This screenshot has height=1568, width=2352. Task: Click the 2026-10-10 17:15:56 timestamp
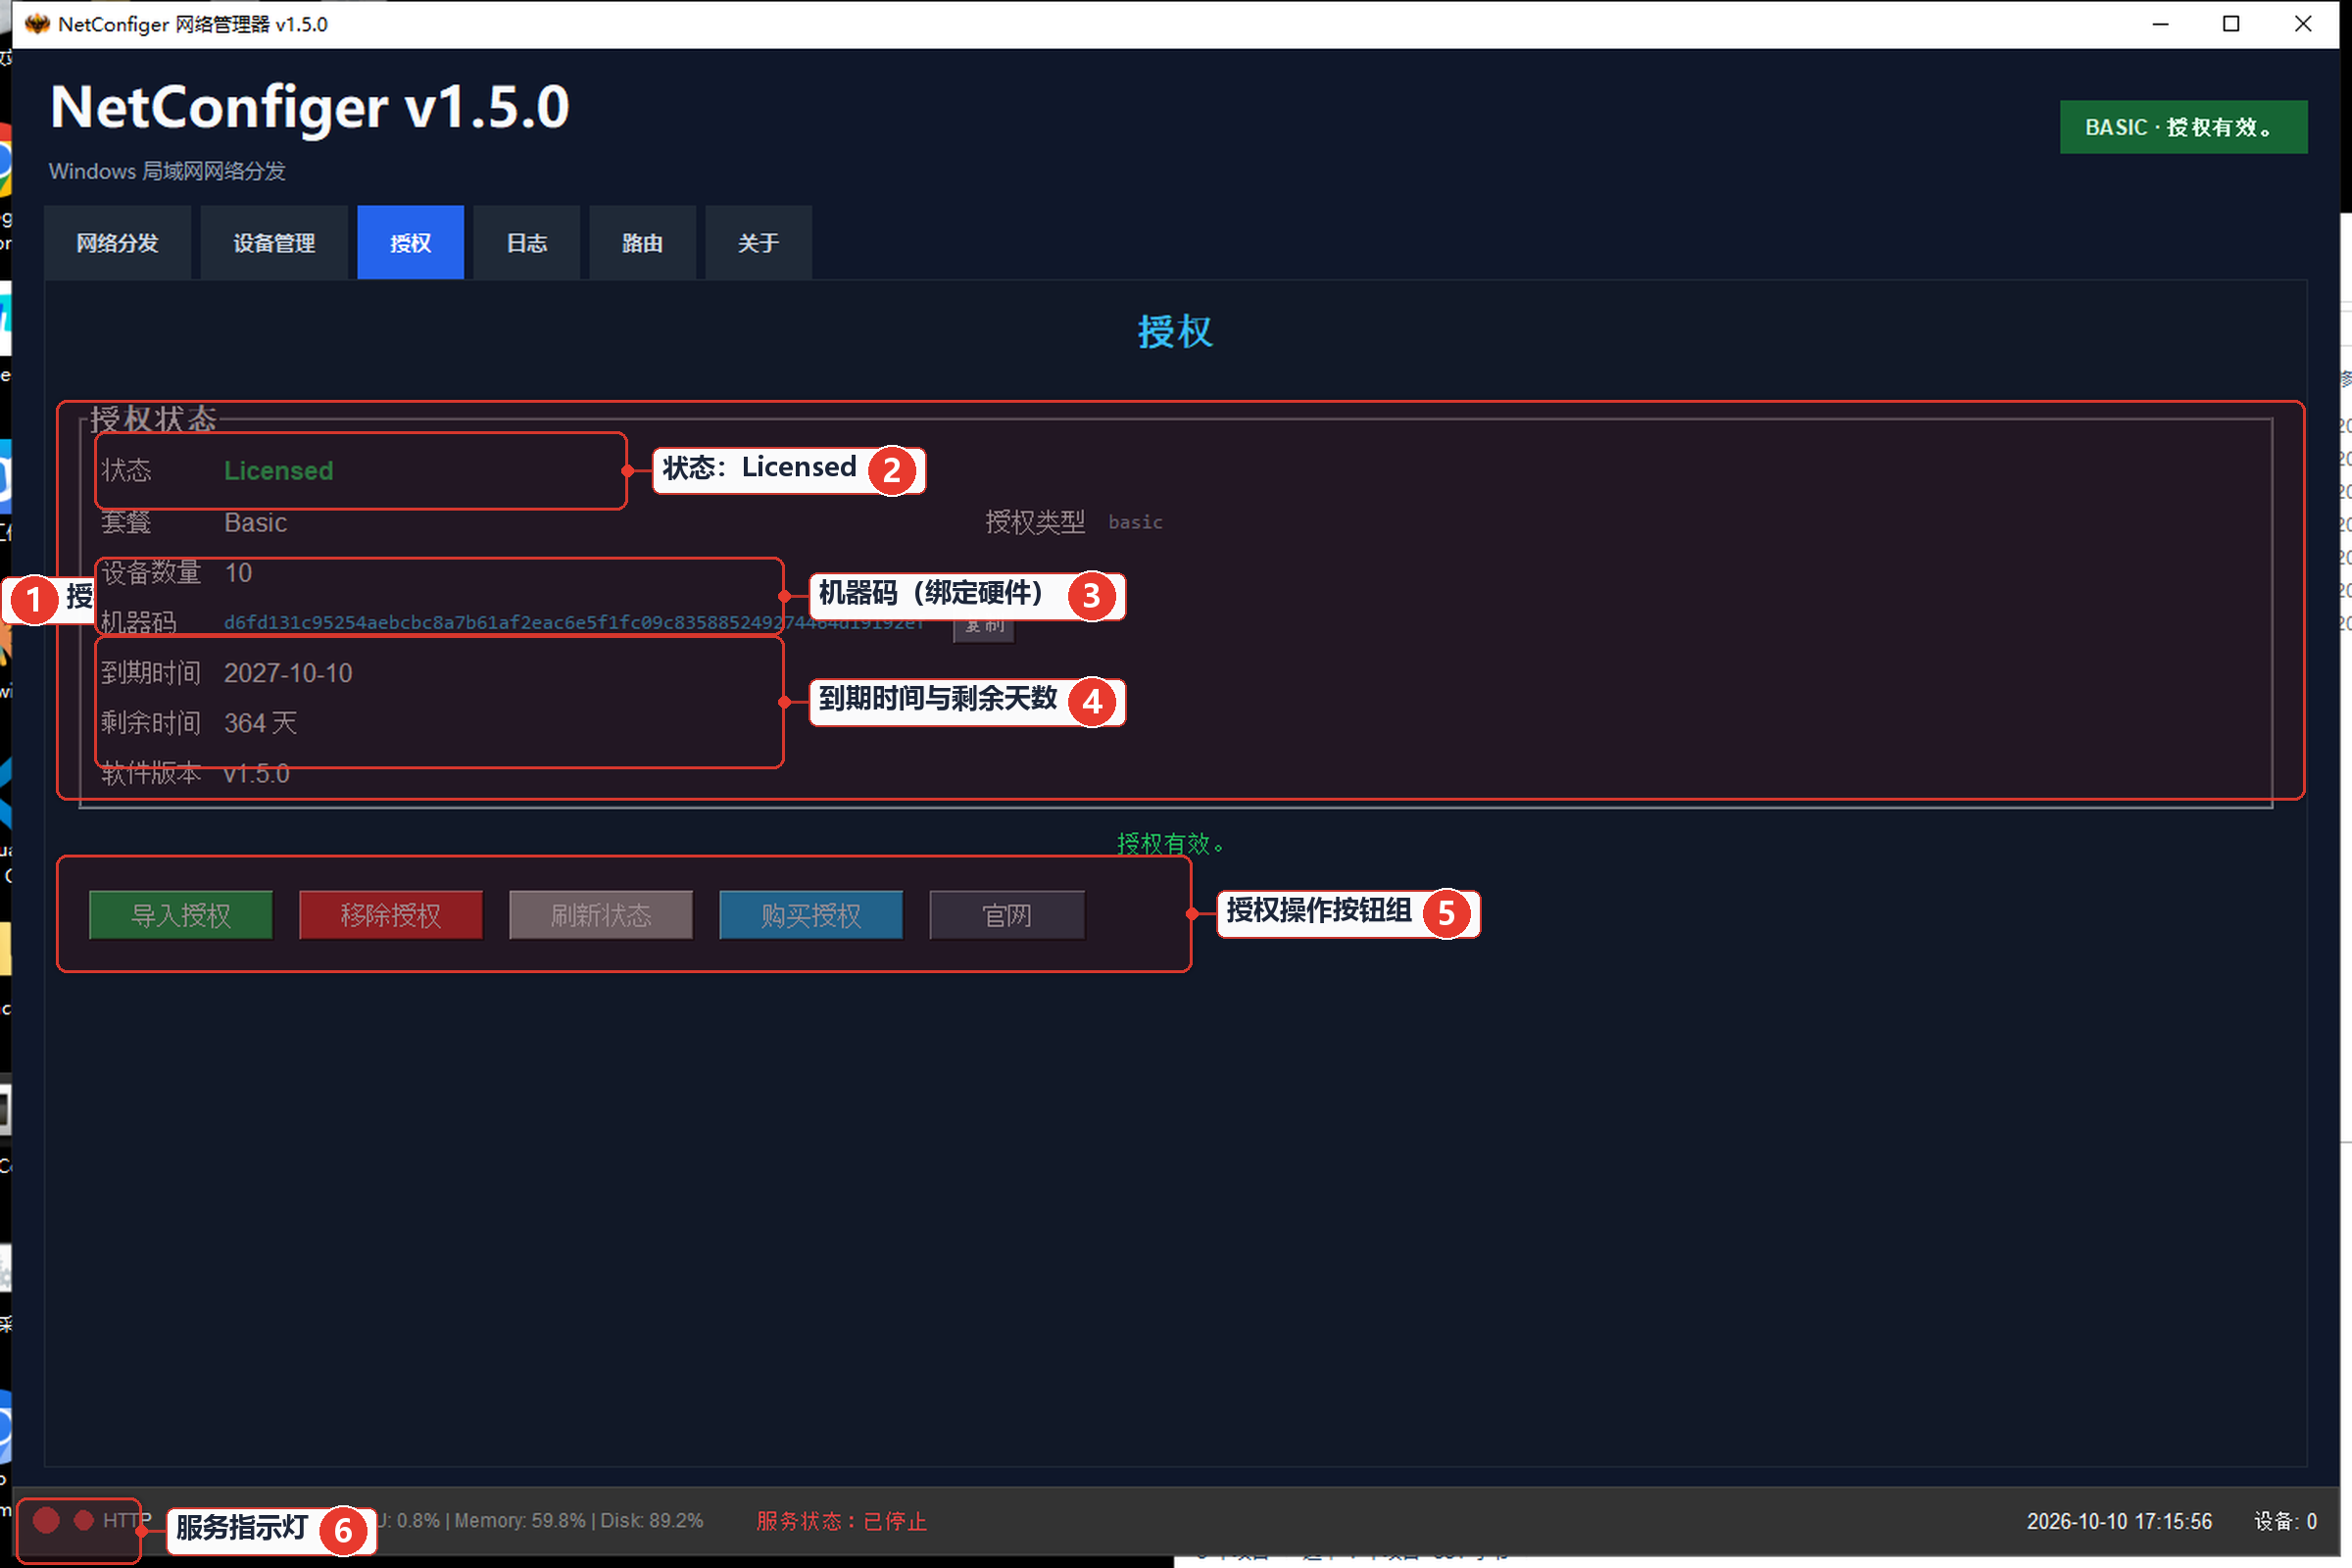(2119, 1521)
